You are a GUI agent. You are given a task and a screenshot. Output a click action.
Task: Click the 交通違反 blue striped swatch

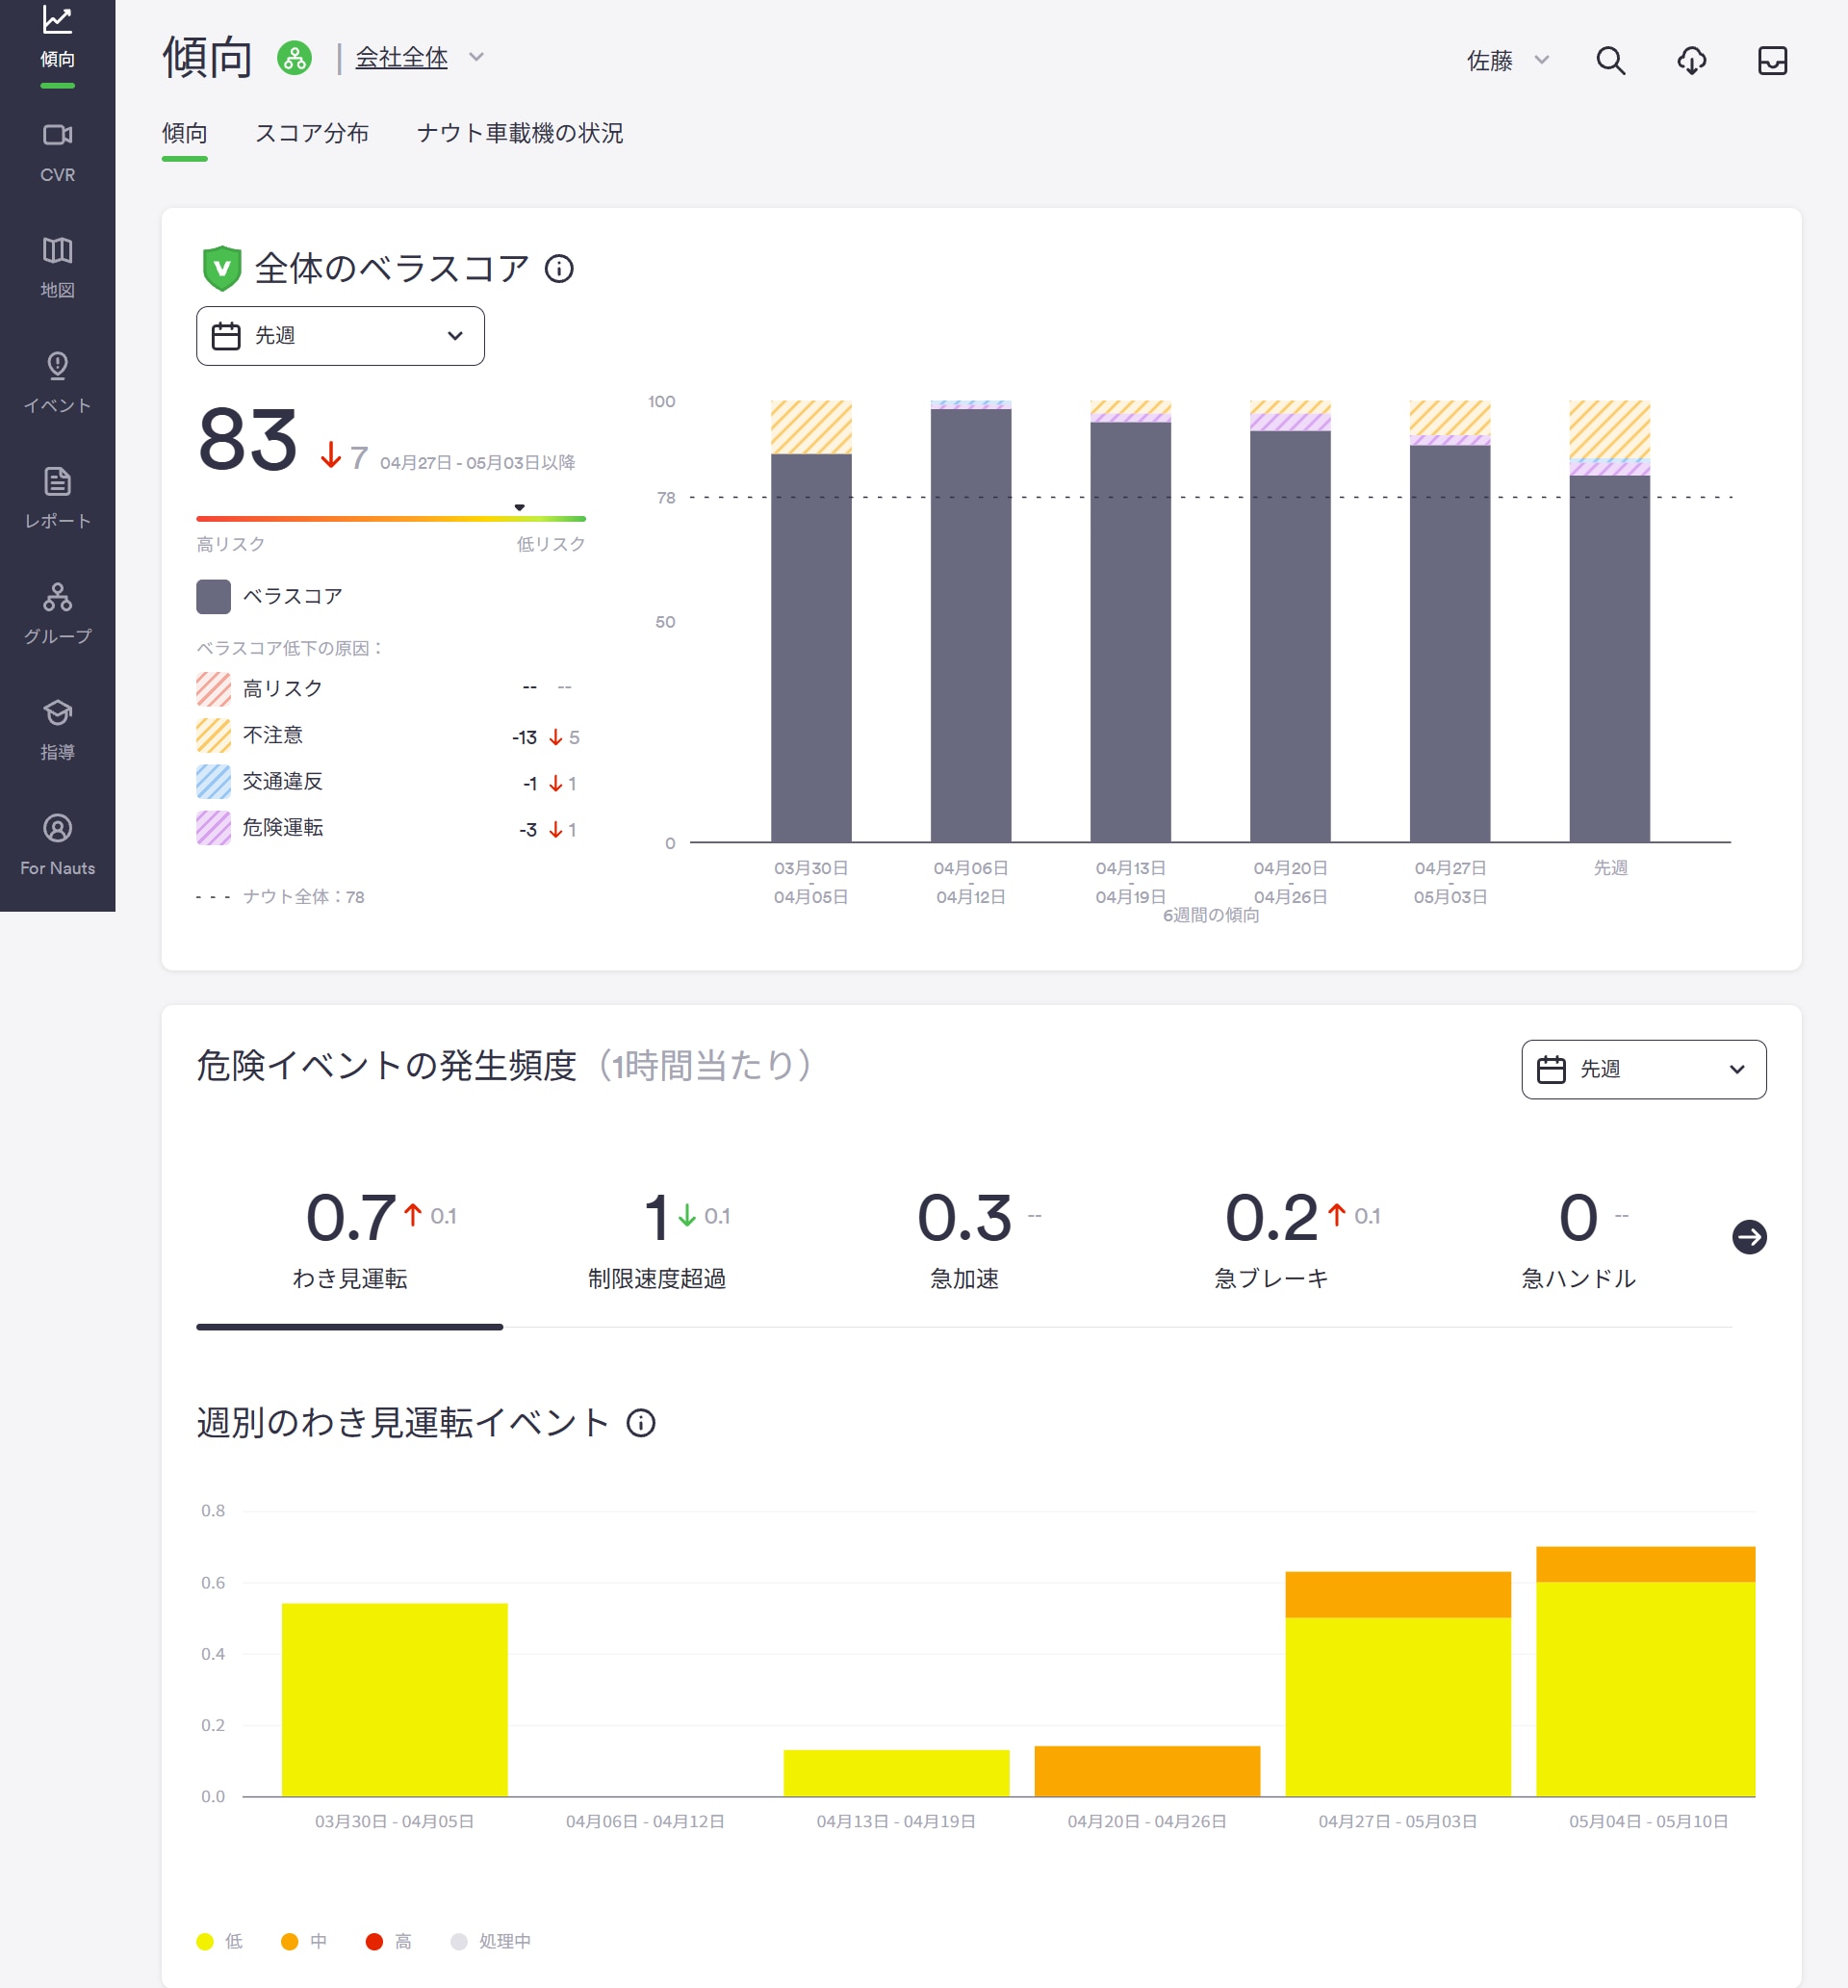(x=213, y=781)
